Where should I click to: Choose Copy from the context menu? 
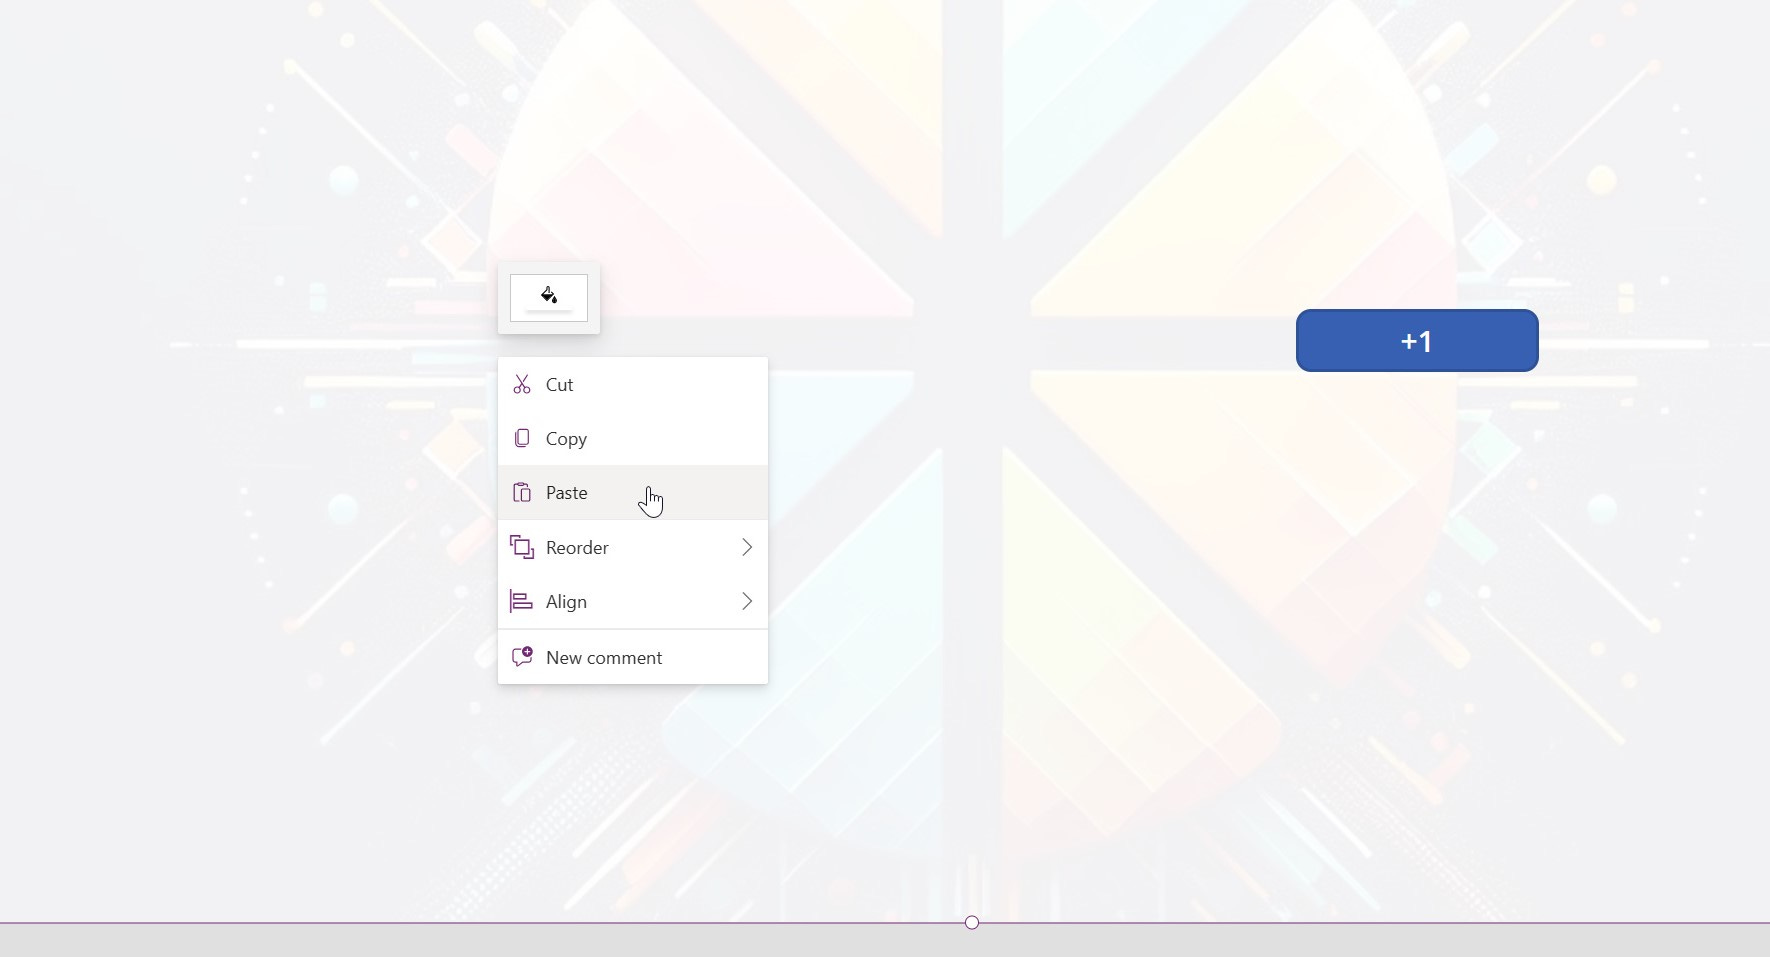click(x=633, y=438)
